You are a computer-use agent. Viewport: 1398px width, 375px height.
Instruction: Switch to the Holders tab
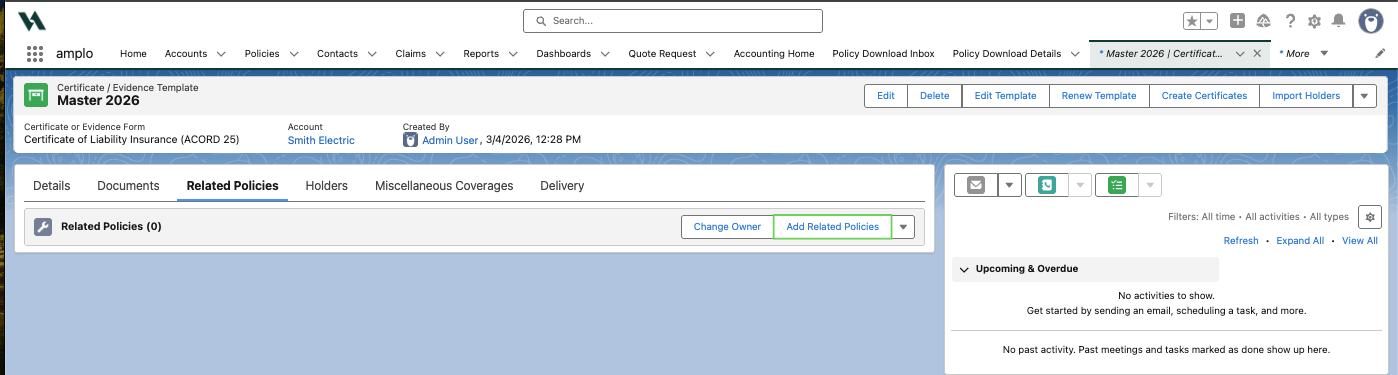coord(327,186)
